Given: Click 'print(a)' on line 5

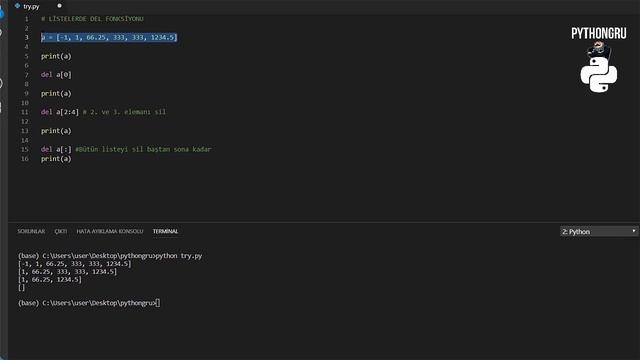Looking at the screenshot, I should coord(56,56).
